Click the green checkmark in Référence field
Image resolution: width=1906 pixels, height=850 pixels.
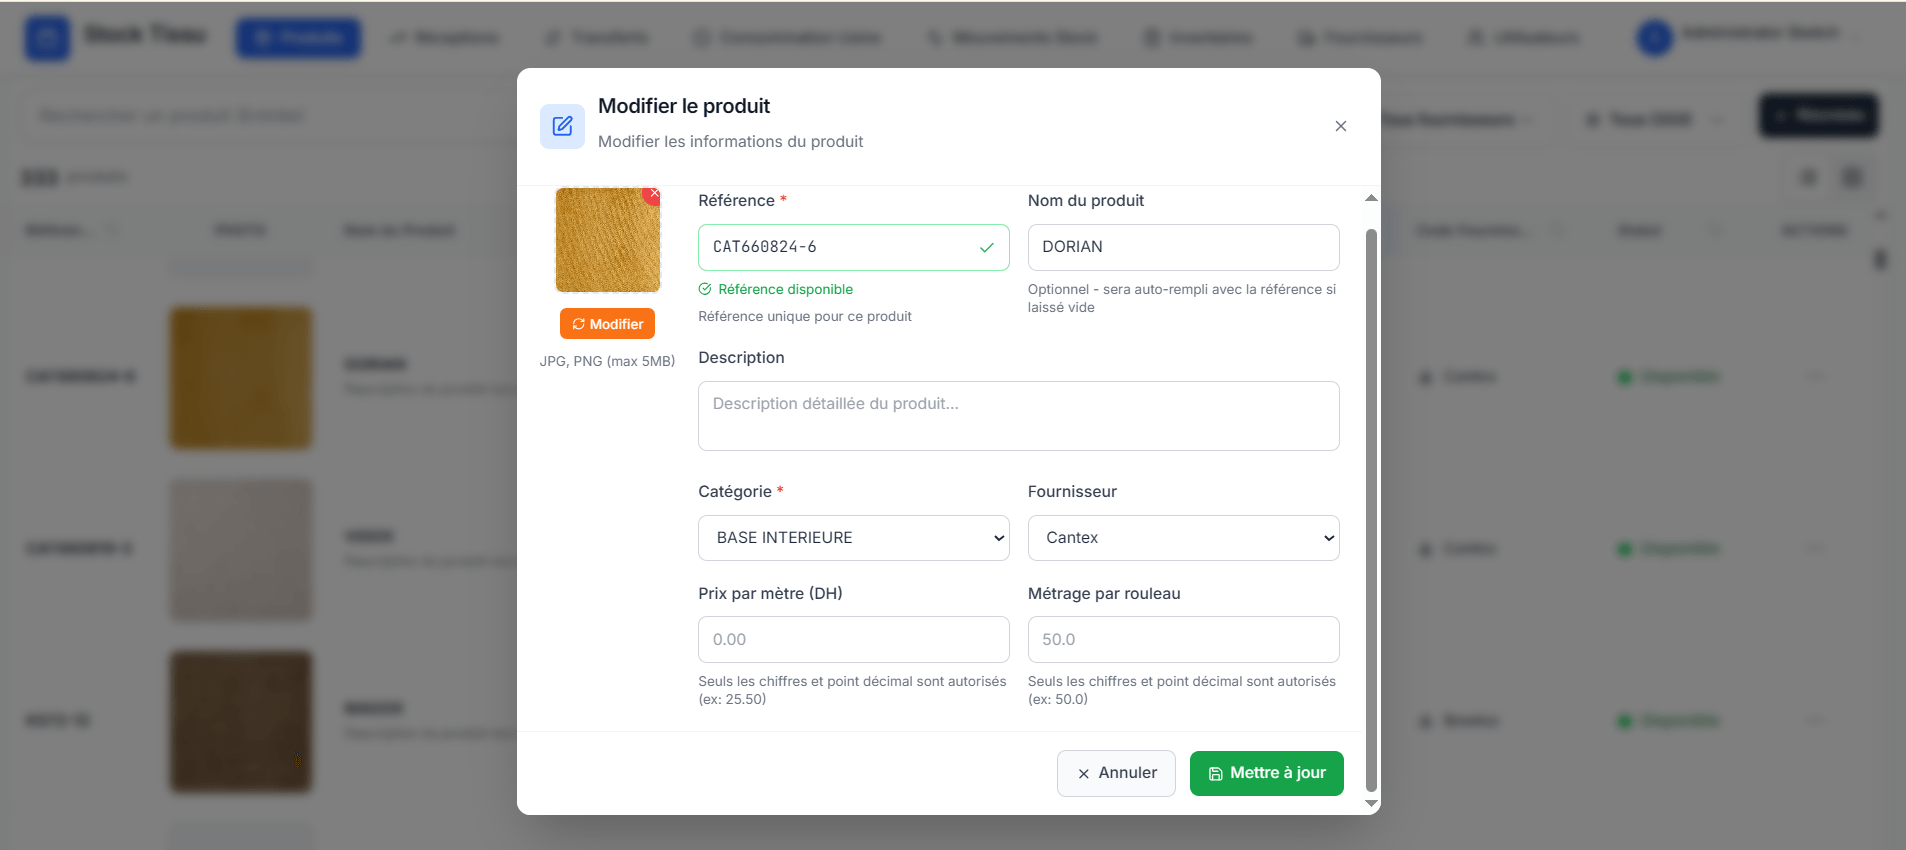pyautogui.click(x=986, y=248)
